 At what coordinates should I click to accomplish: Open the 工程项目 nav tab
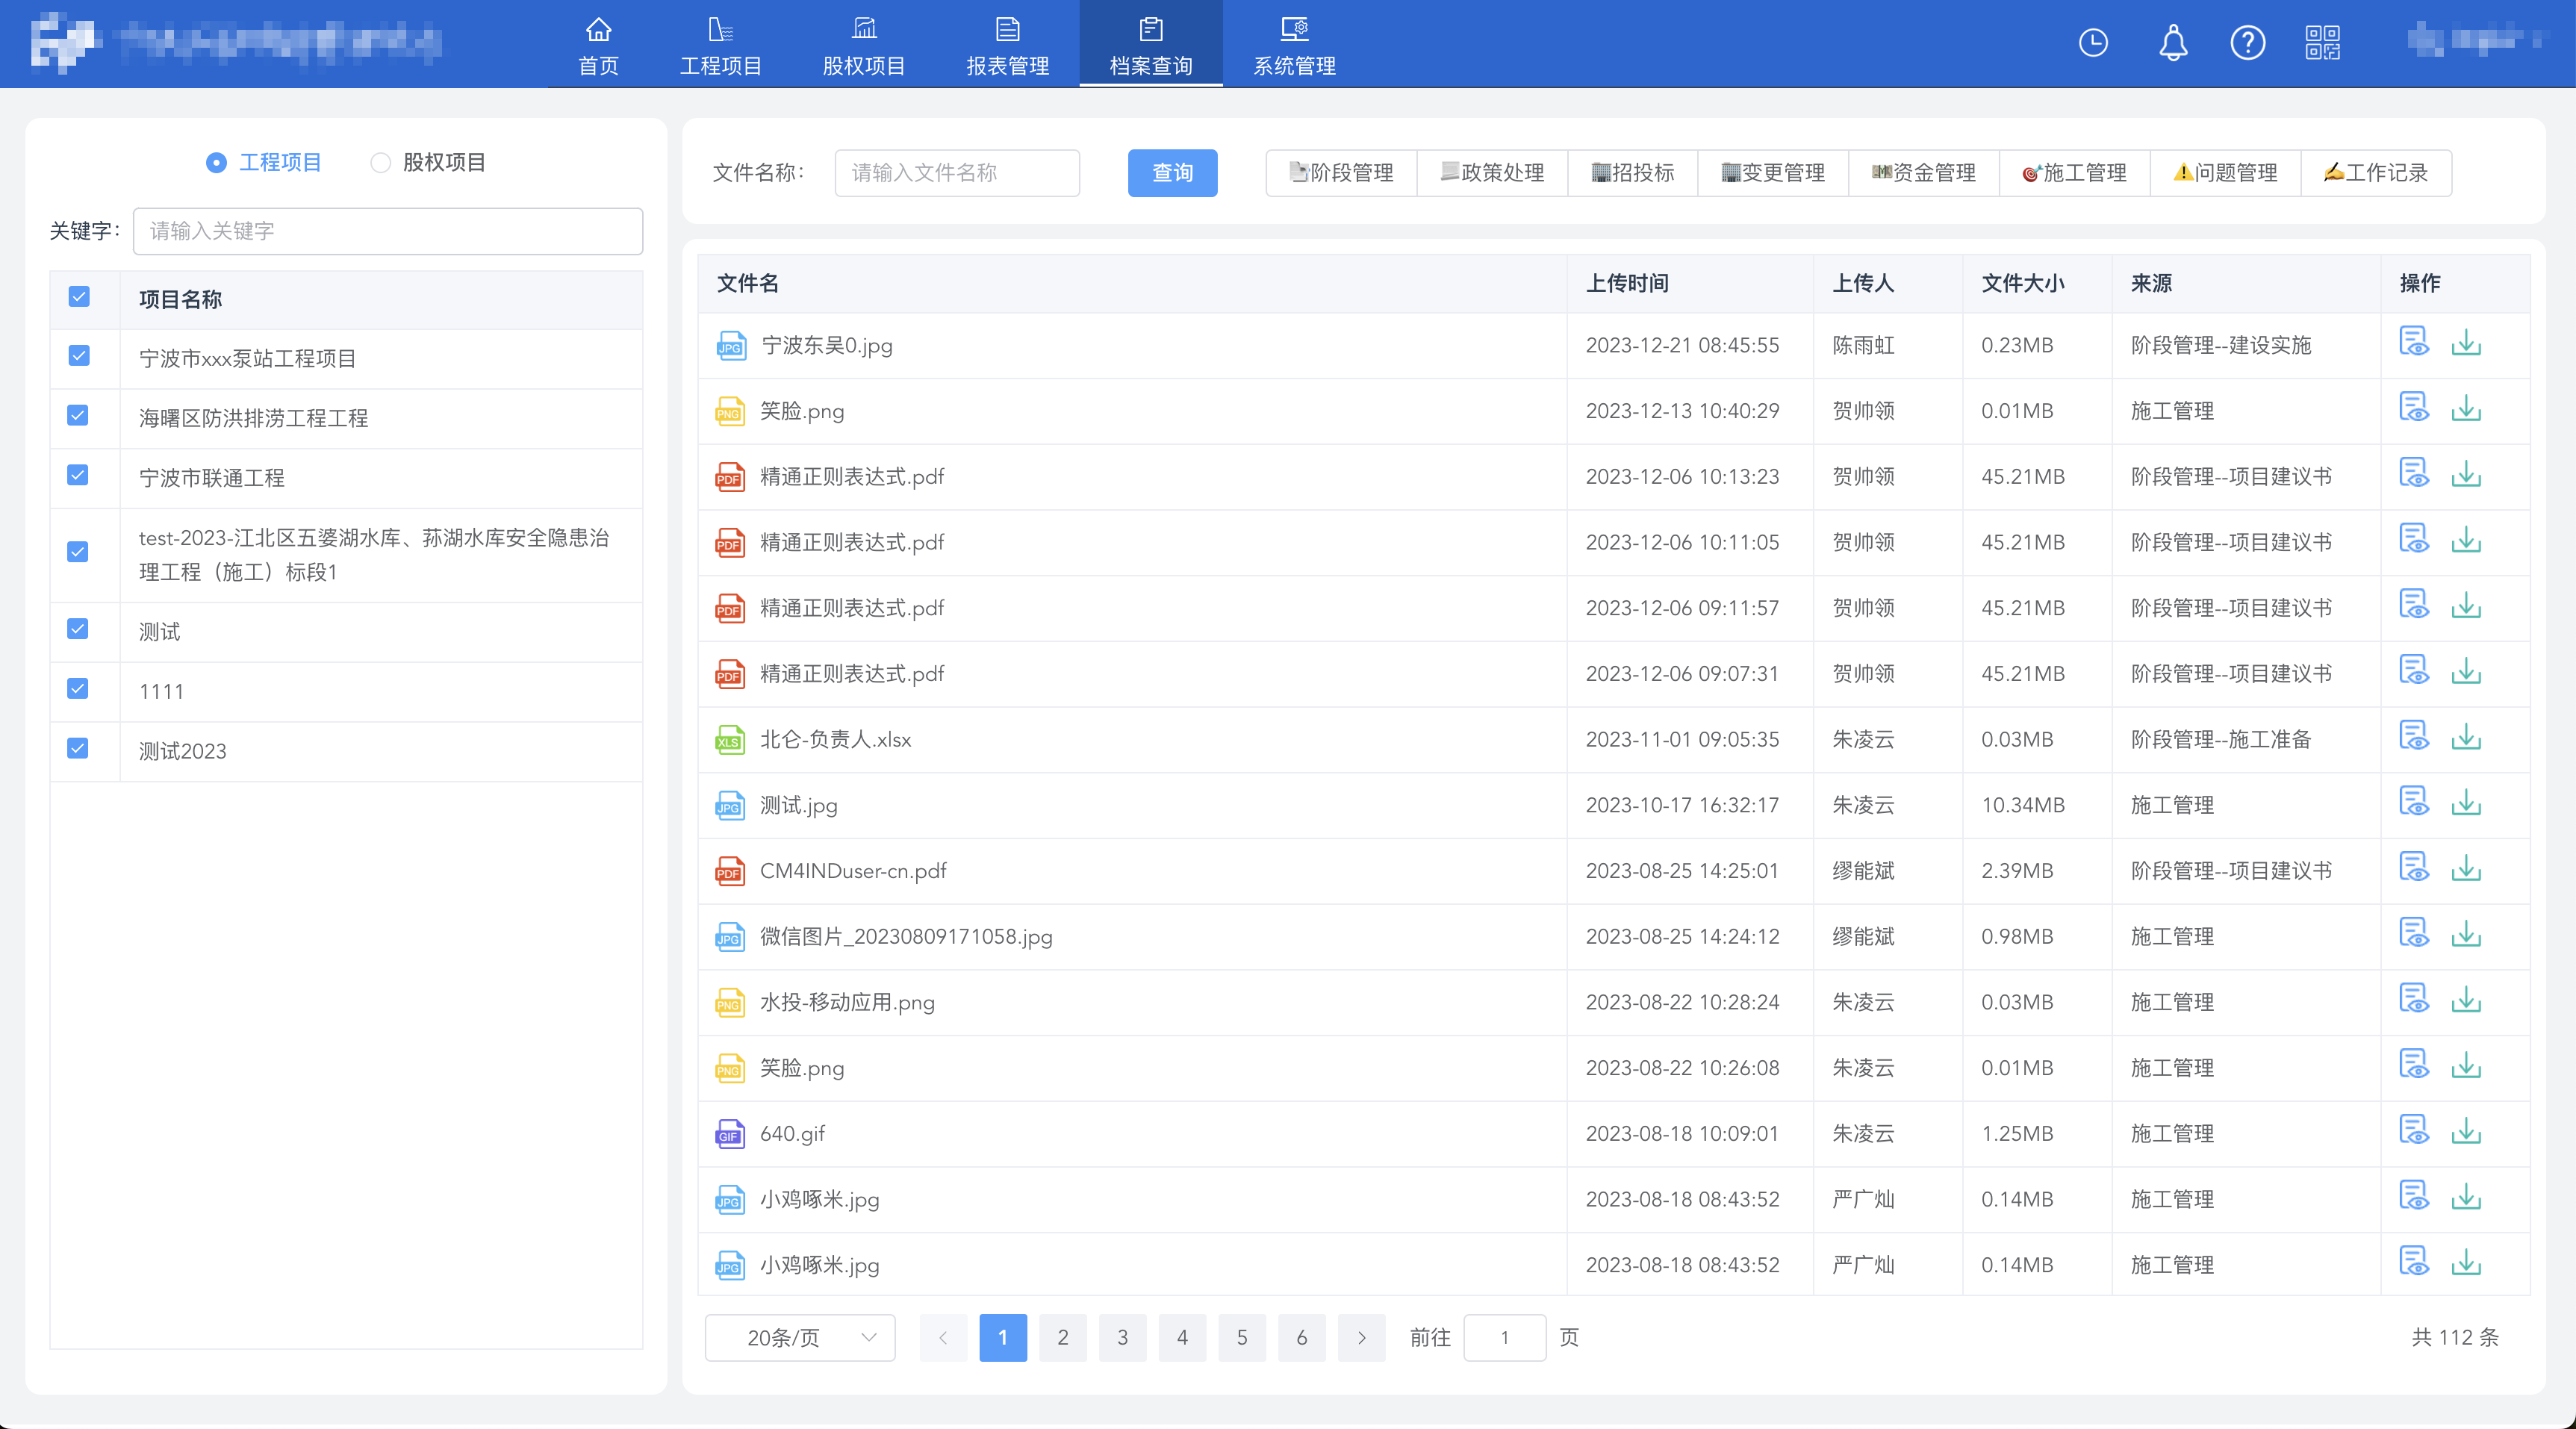click(x=721, y=45)
